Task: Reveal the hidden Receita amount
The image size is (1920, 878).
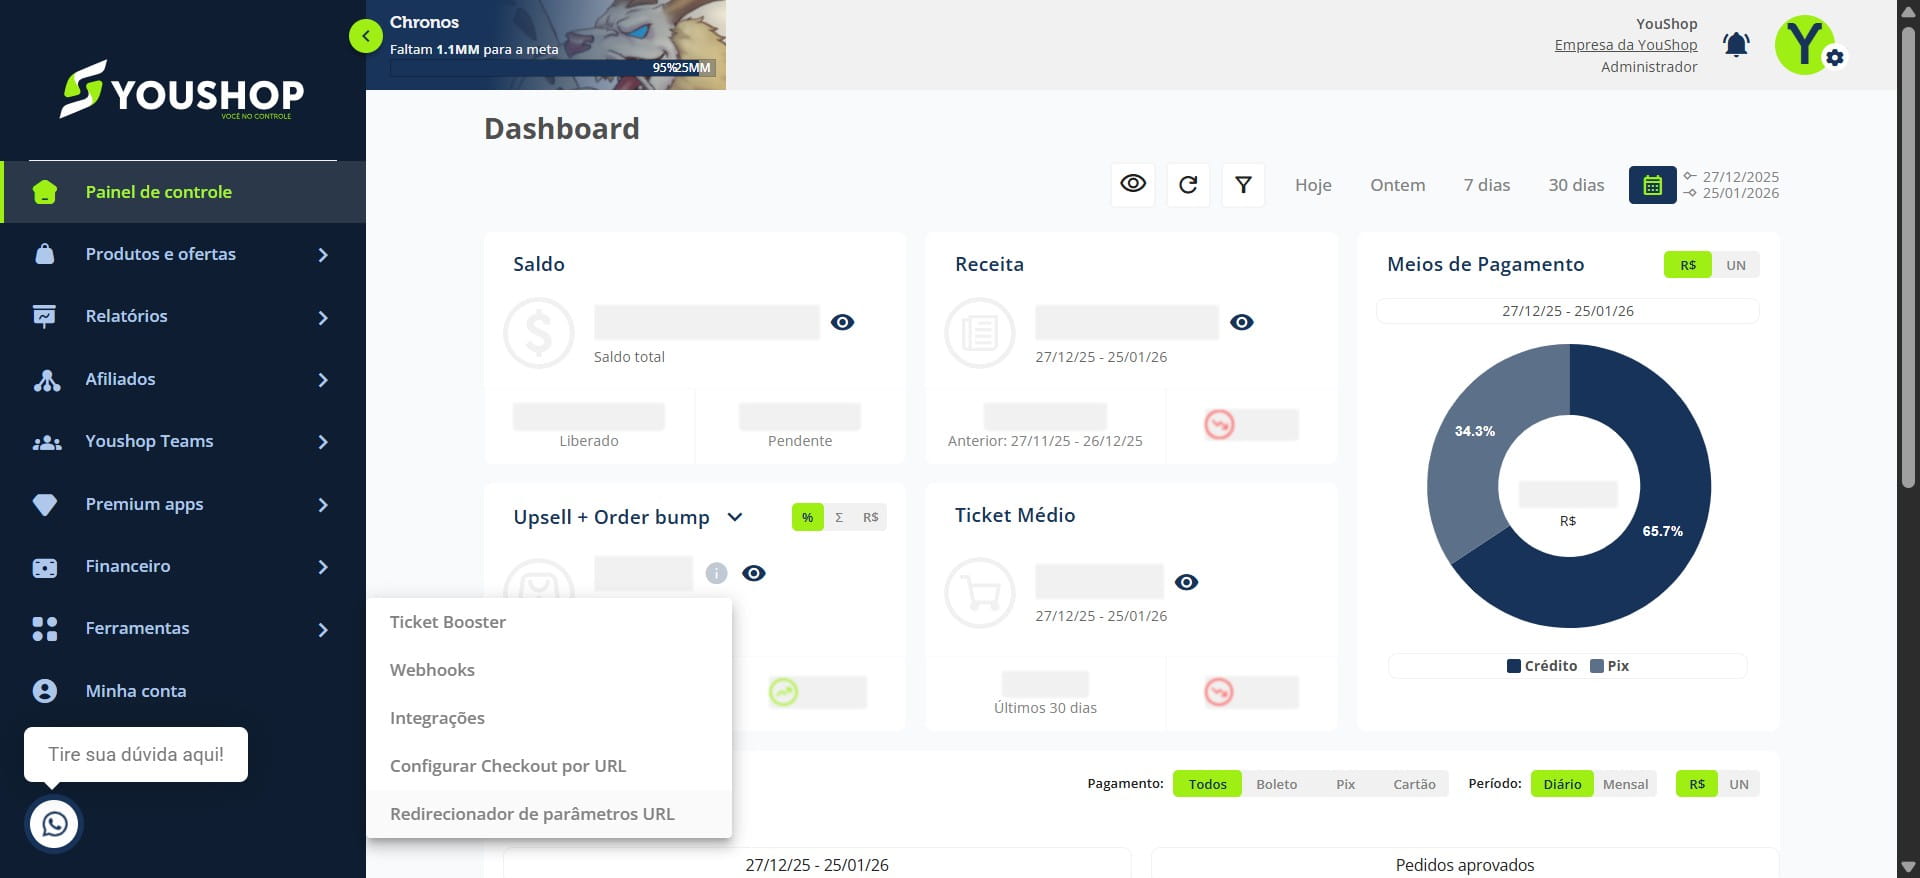Action: 1242,322
